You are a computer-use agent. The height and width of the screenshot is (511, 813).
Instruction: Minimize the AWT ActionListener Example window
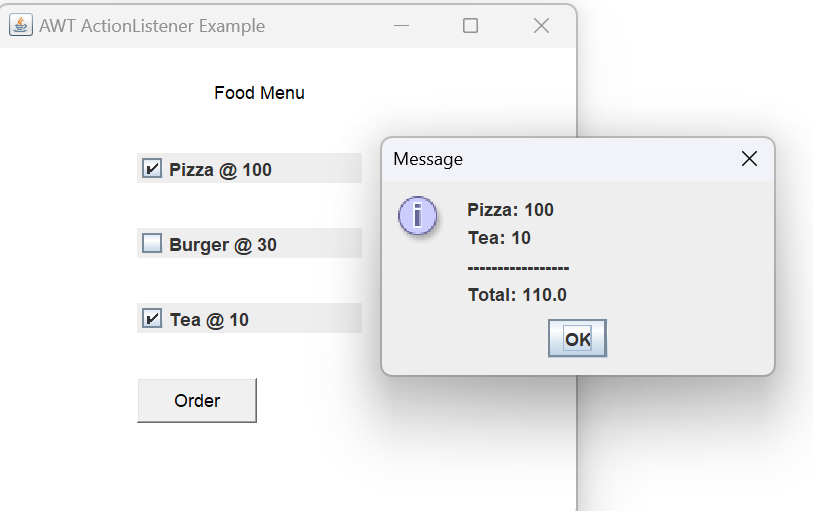[402, 26]
